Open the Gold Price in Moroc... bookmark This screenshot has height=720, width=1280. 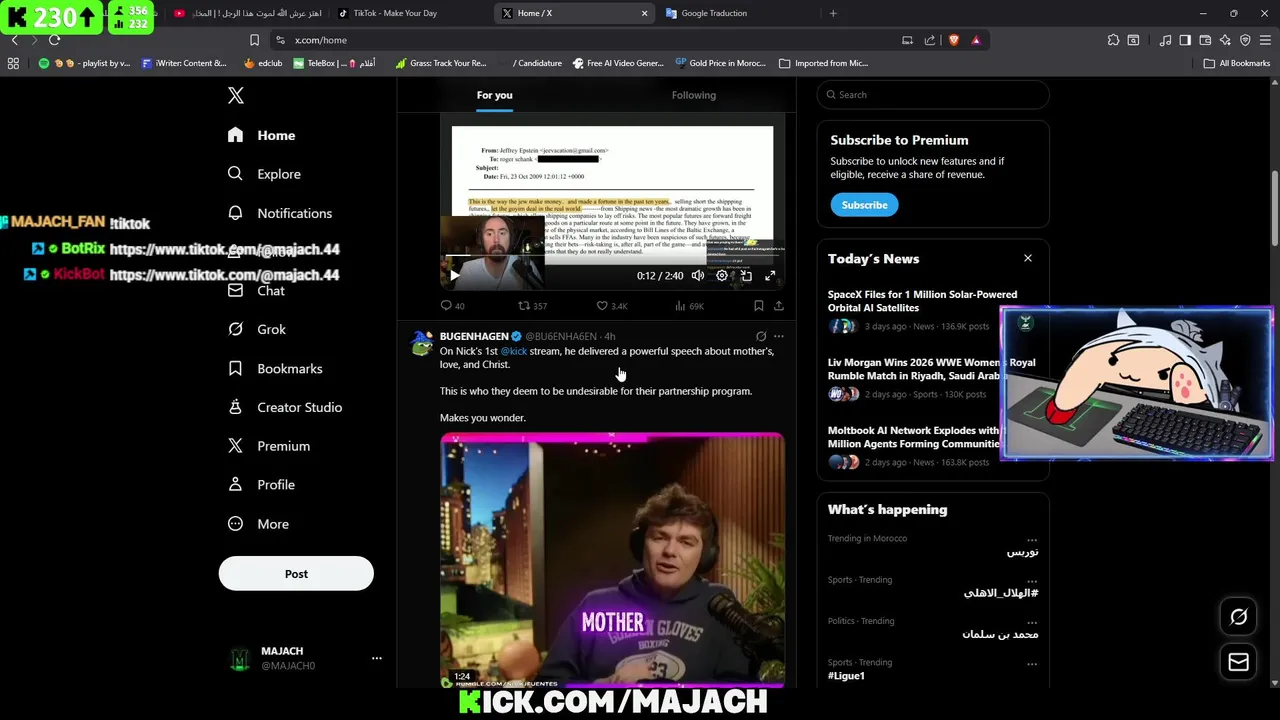coord(720,63)
